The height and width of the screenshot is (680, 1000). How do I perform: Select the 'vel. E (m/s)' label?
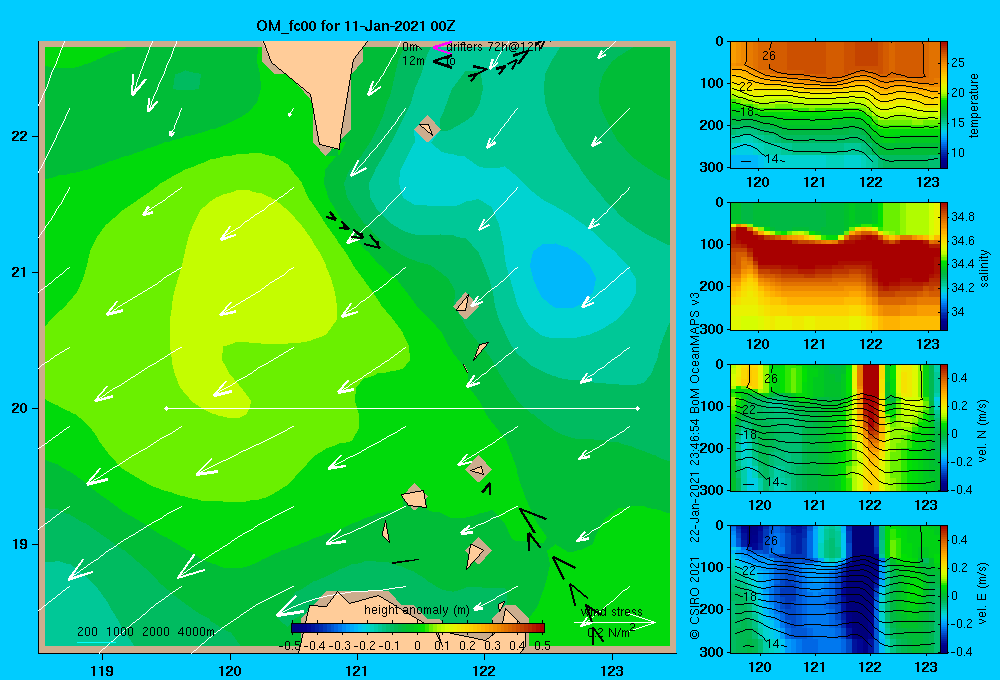point(982,591)
